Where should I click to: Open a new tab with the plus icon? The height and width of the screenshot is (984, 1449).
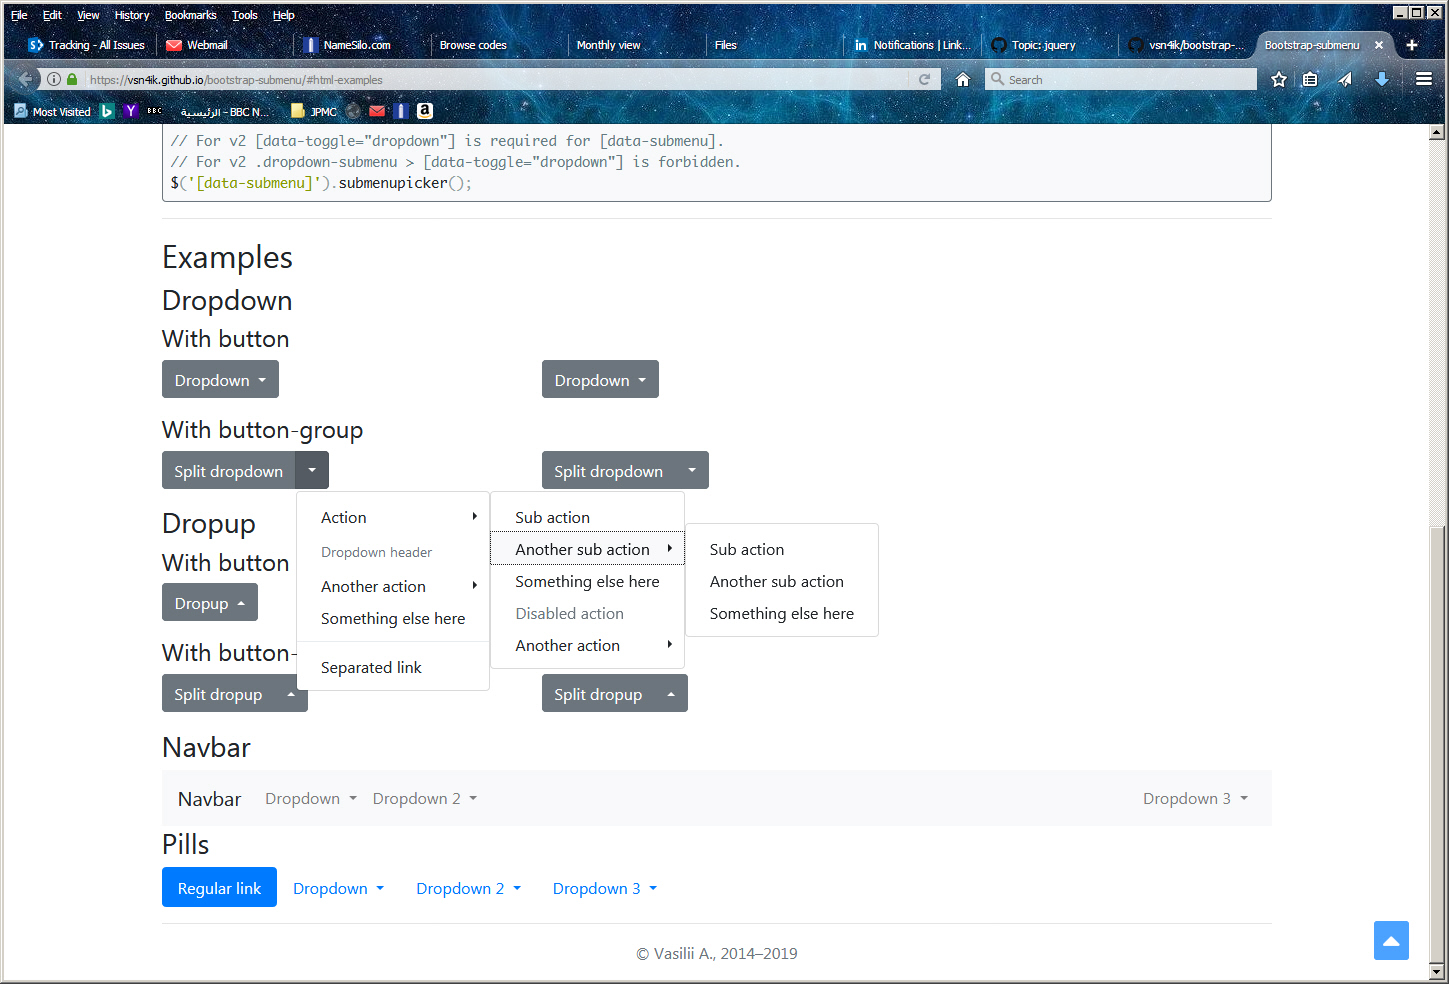[1411, 45]
